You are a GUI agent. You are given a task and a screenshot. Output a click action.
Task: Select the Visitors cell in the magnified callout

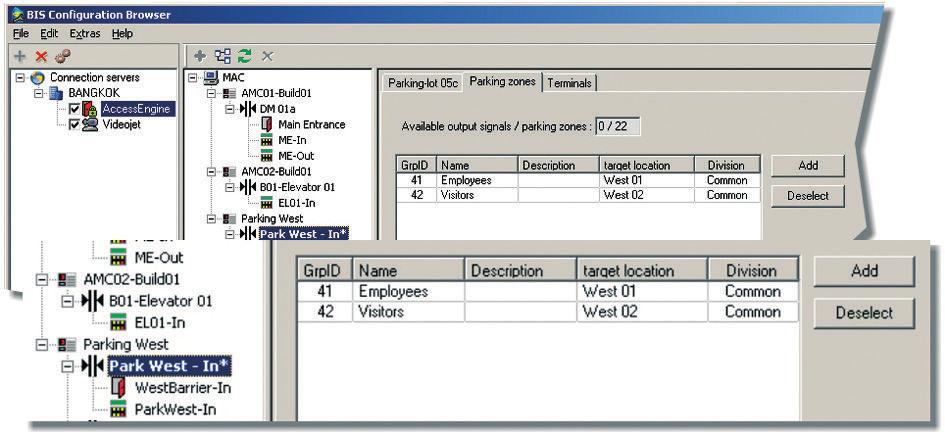pyautogui.click(x=409, y=312)
